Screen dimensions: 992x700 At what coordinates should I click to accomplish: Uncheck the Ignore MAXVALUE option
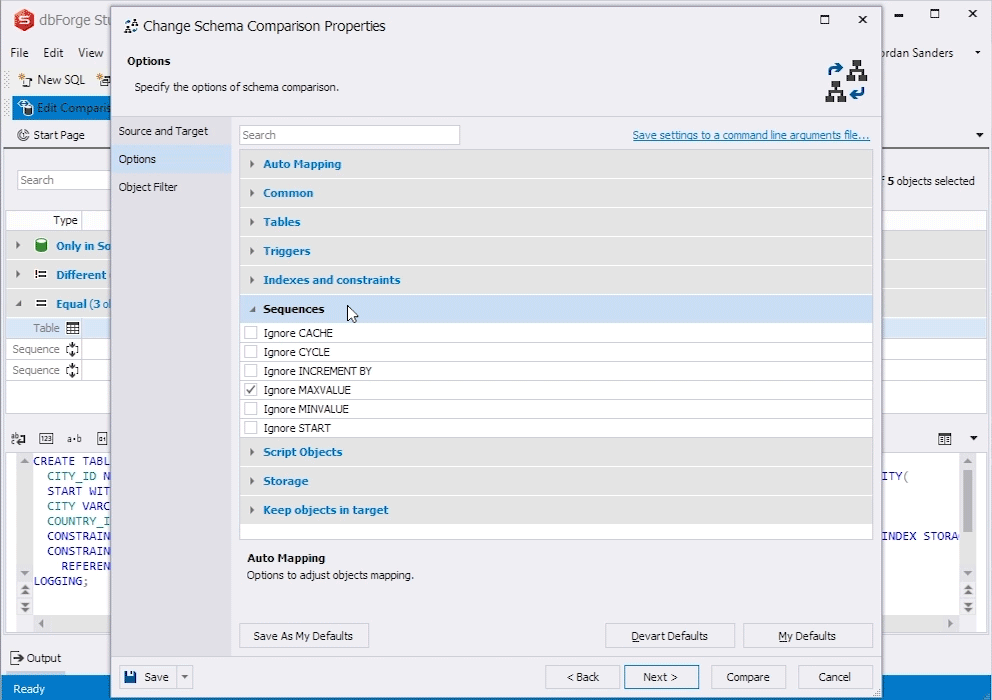point(251,390)
